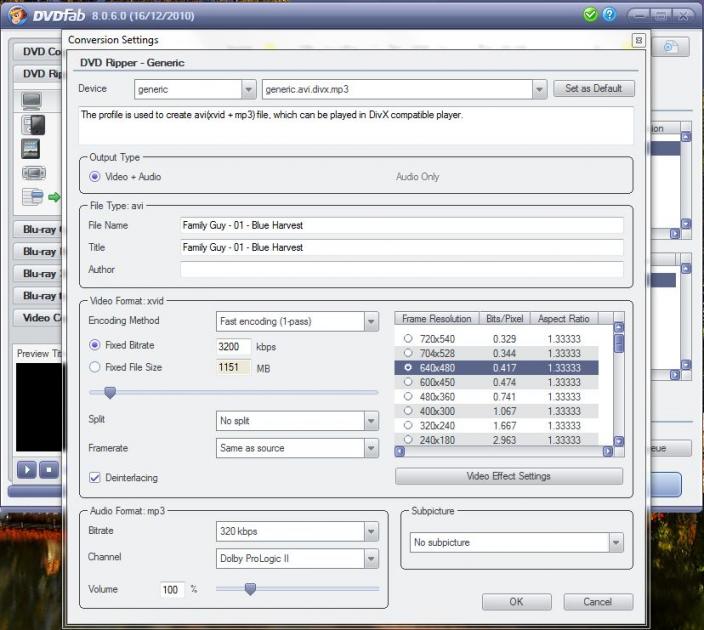This screenshot has width=704, height=630.
Task: Open Video Effect Settings
Action: [x=509, y=476]
